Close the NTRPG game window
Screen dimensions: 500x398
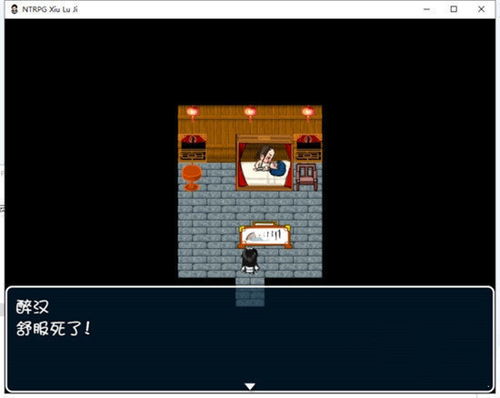click(x=481, y=9)
